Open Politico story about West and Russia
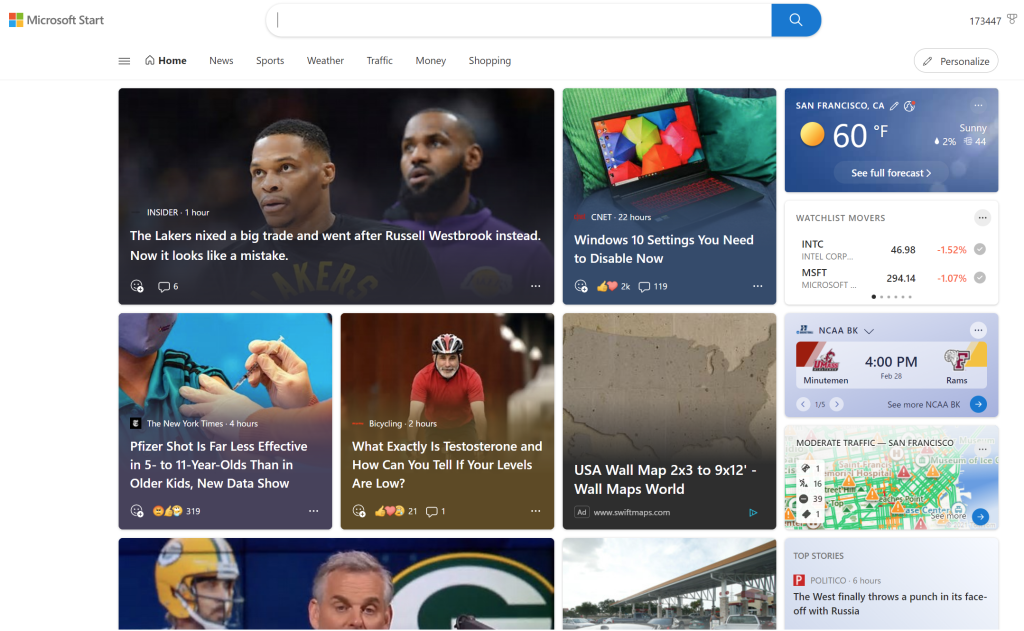 pos(889,604)
